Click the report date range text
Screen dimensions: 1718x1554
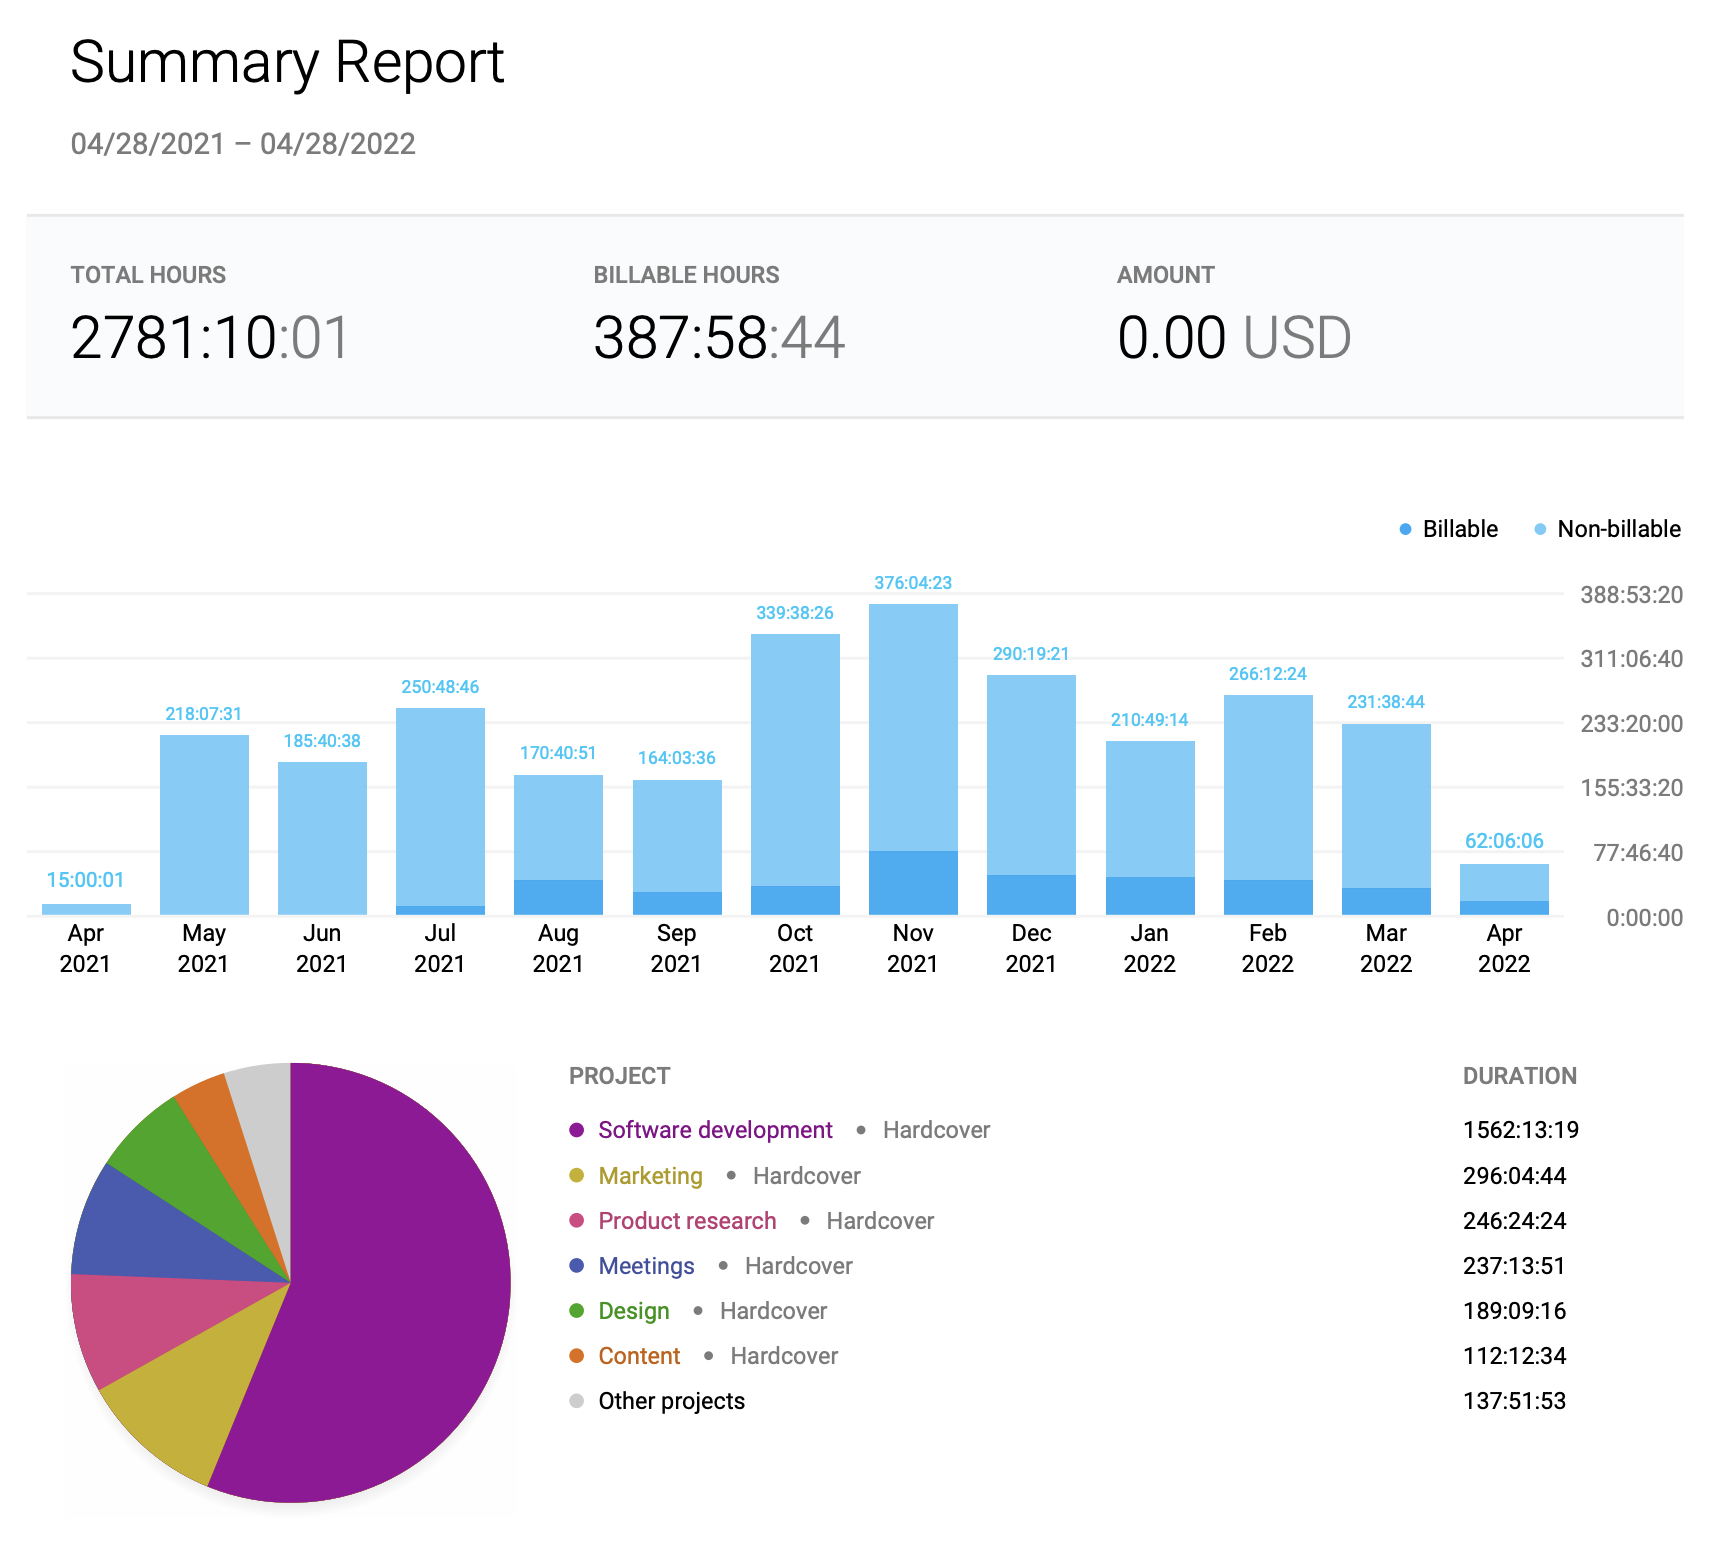coord(243,144)
